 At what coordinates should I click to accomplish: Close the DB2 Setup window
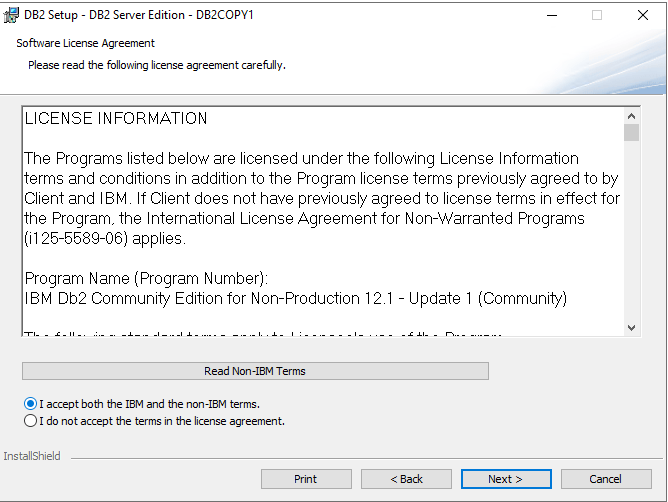(643, 15)
